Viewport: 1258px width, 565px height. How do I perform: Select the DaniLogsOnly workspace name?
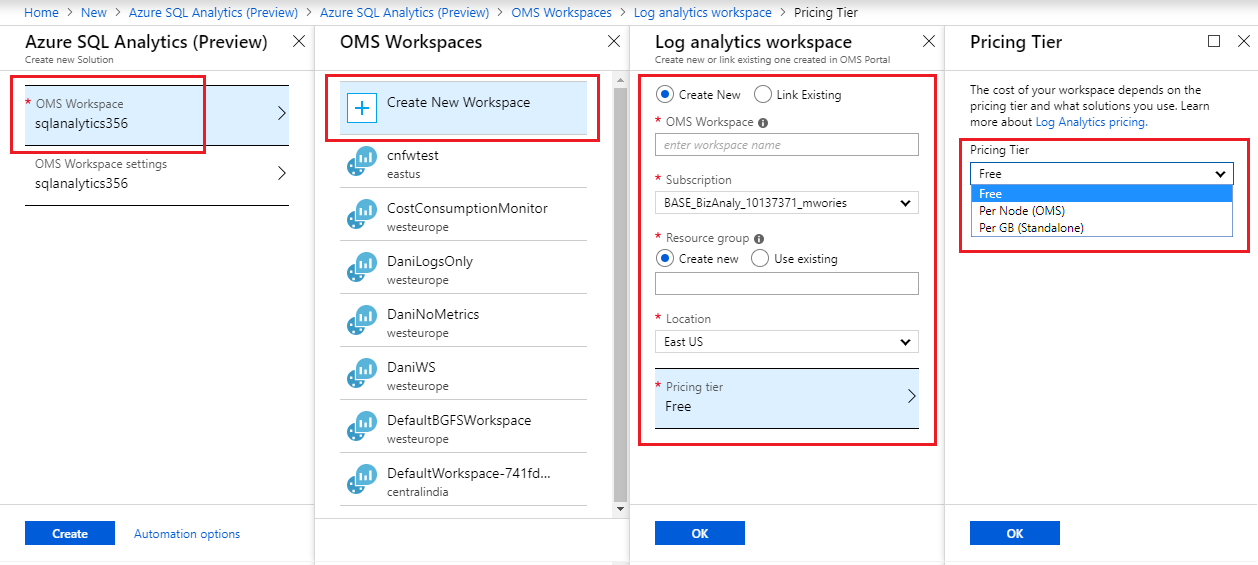tap(430, 261)
